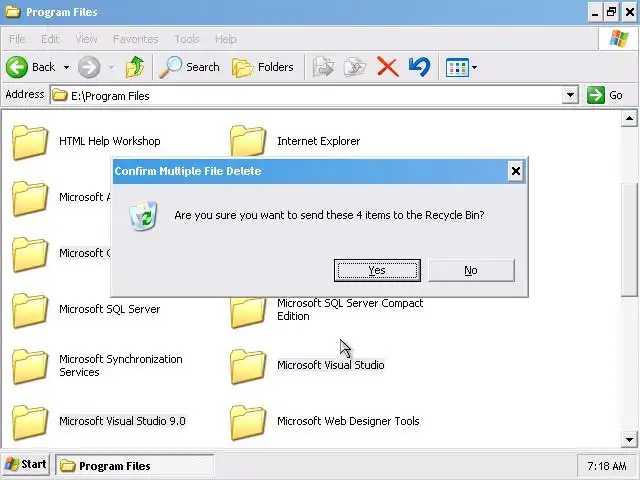Click the Program Files taskbar button

134,466
